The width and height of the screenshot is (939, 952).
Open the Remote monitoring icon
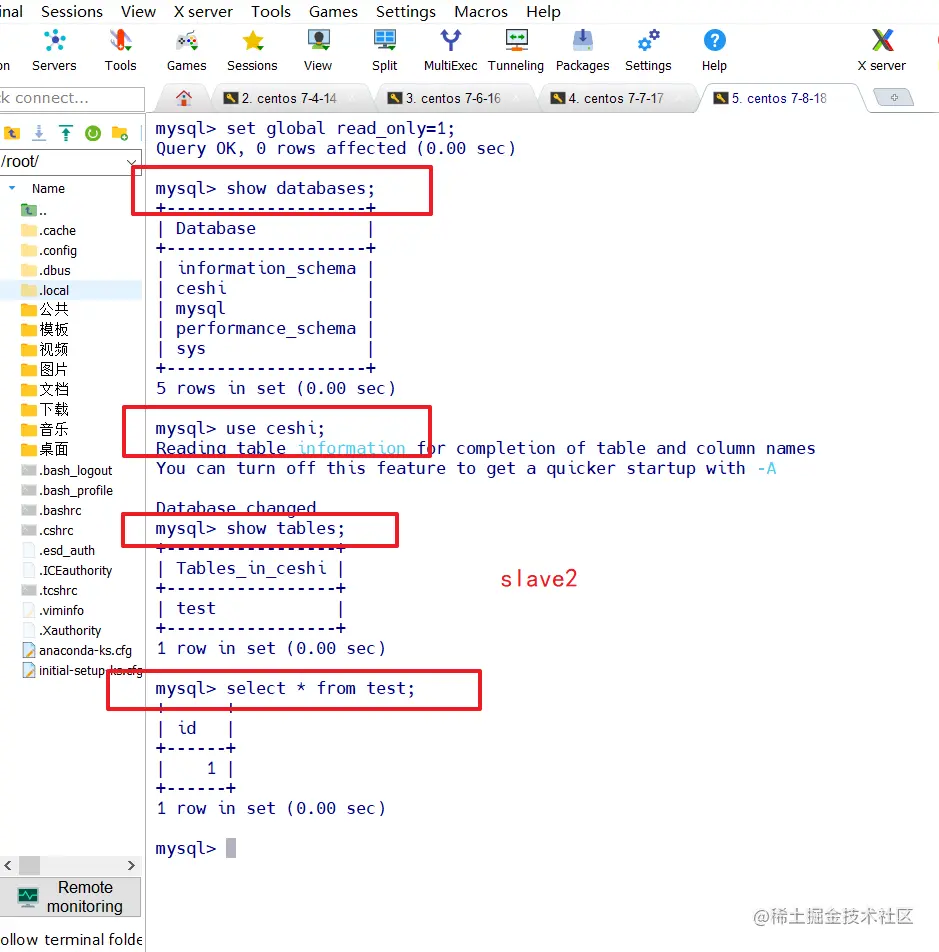(x=28, y=897)
